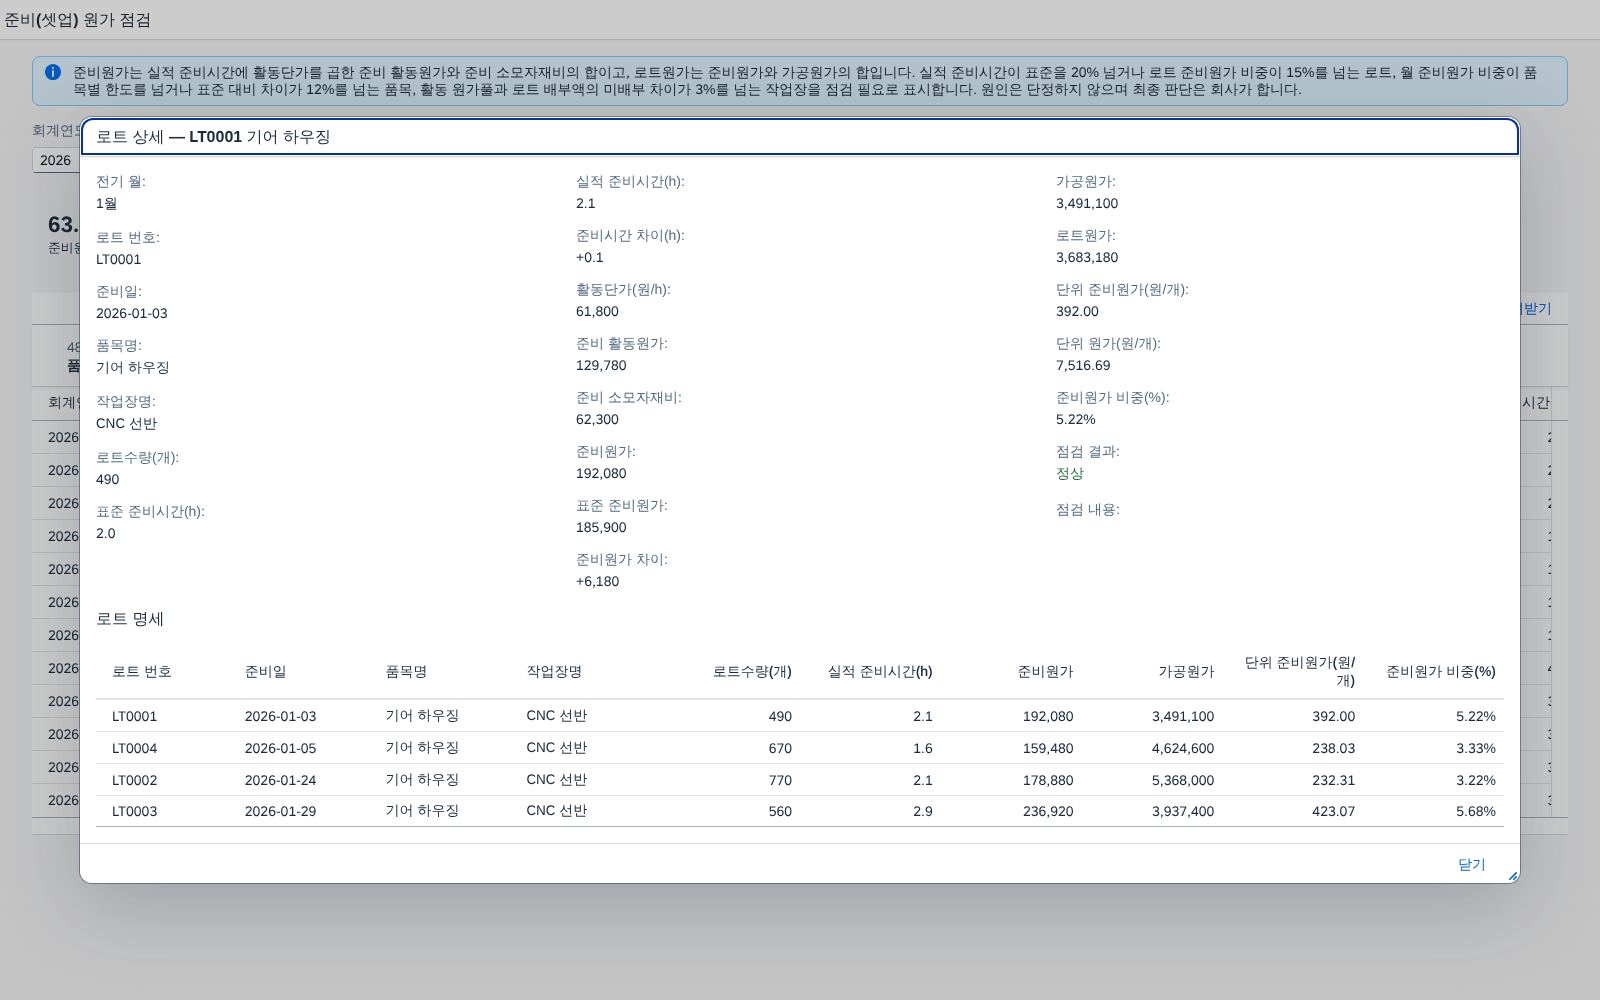Click the blue info icon in banner
Image resolution: width=1600 pixels, height=1000 pixels.
point(53,72)
